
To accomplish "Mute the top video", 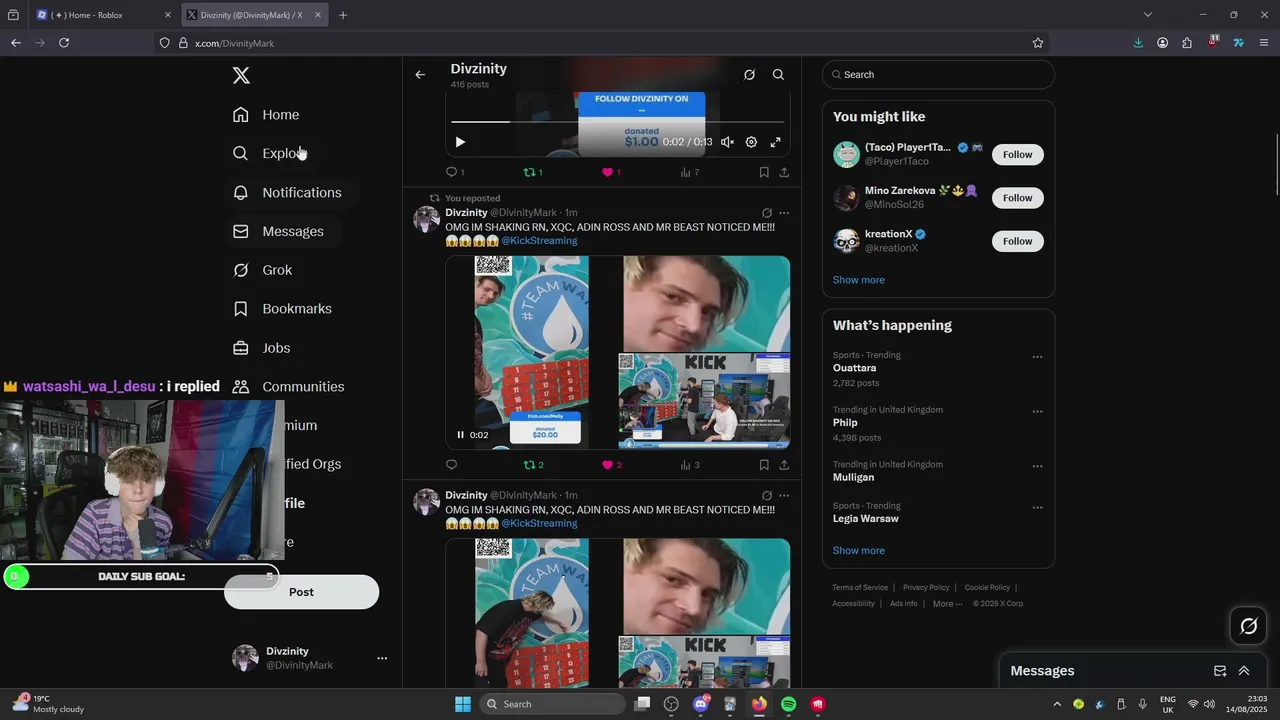I will tap(727, 142).
